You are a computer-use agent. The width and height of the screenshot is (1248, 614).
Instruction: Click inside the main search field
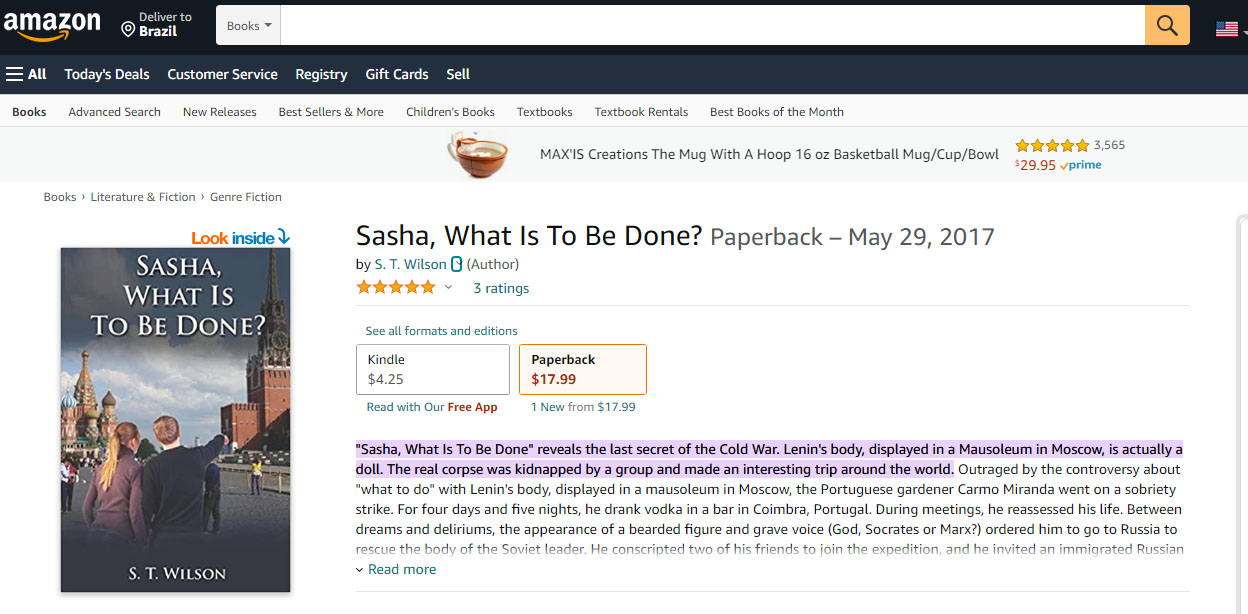(x=712, y=25)
